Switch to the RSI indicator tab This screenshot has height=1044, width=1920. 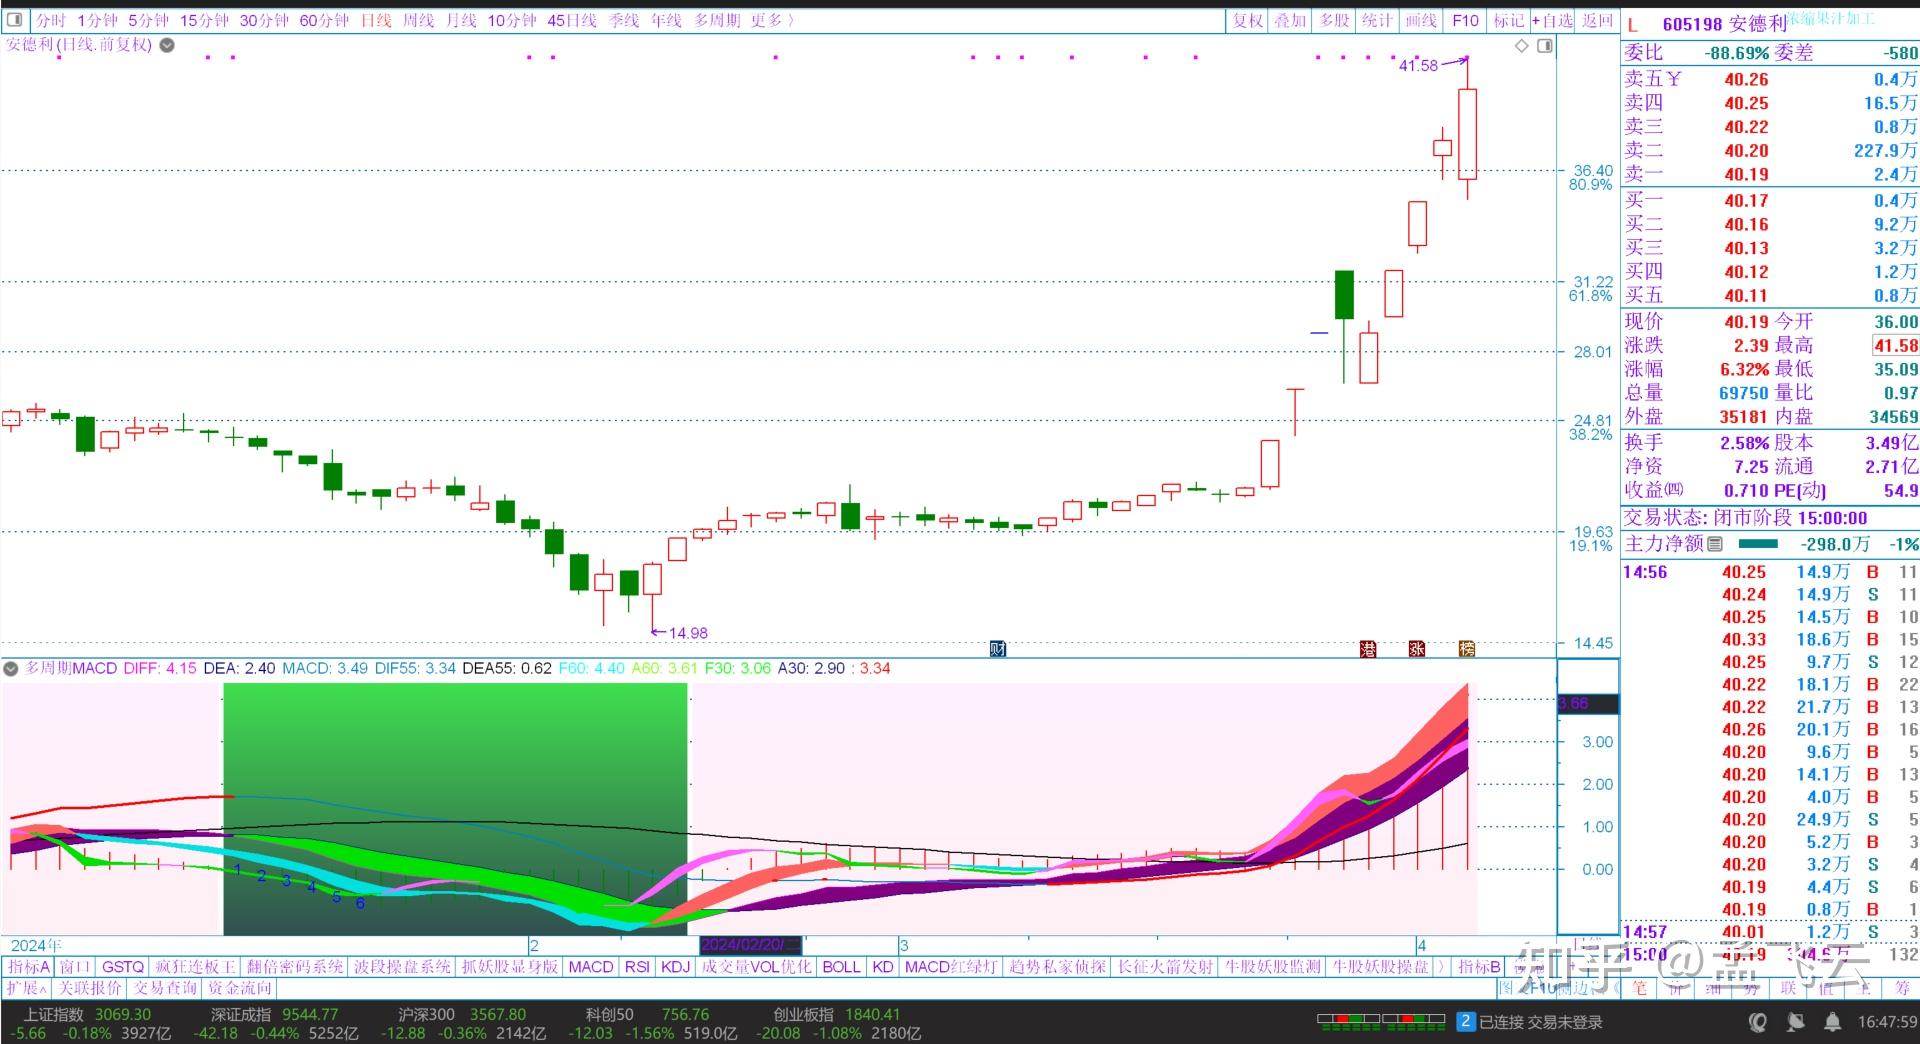[x=635, y=967]
